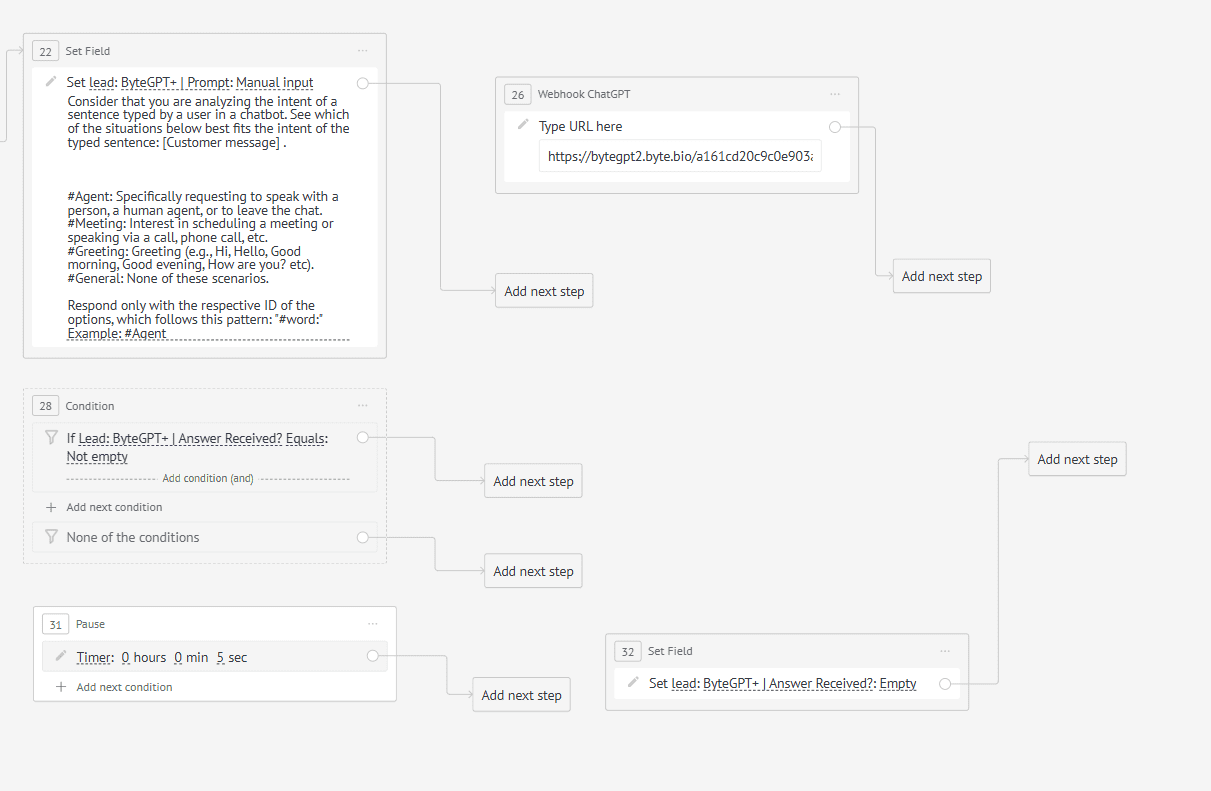
Task: Click the plus icon in the Condition step
Action: [x=51, y=507]
